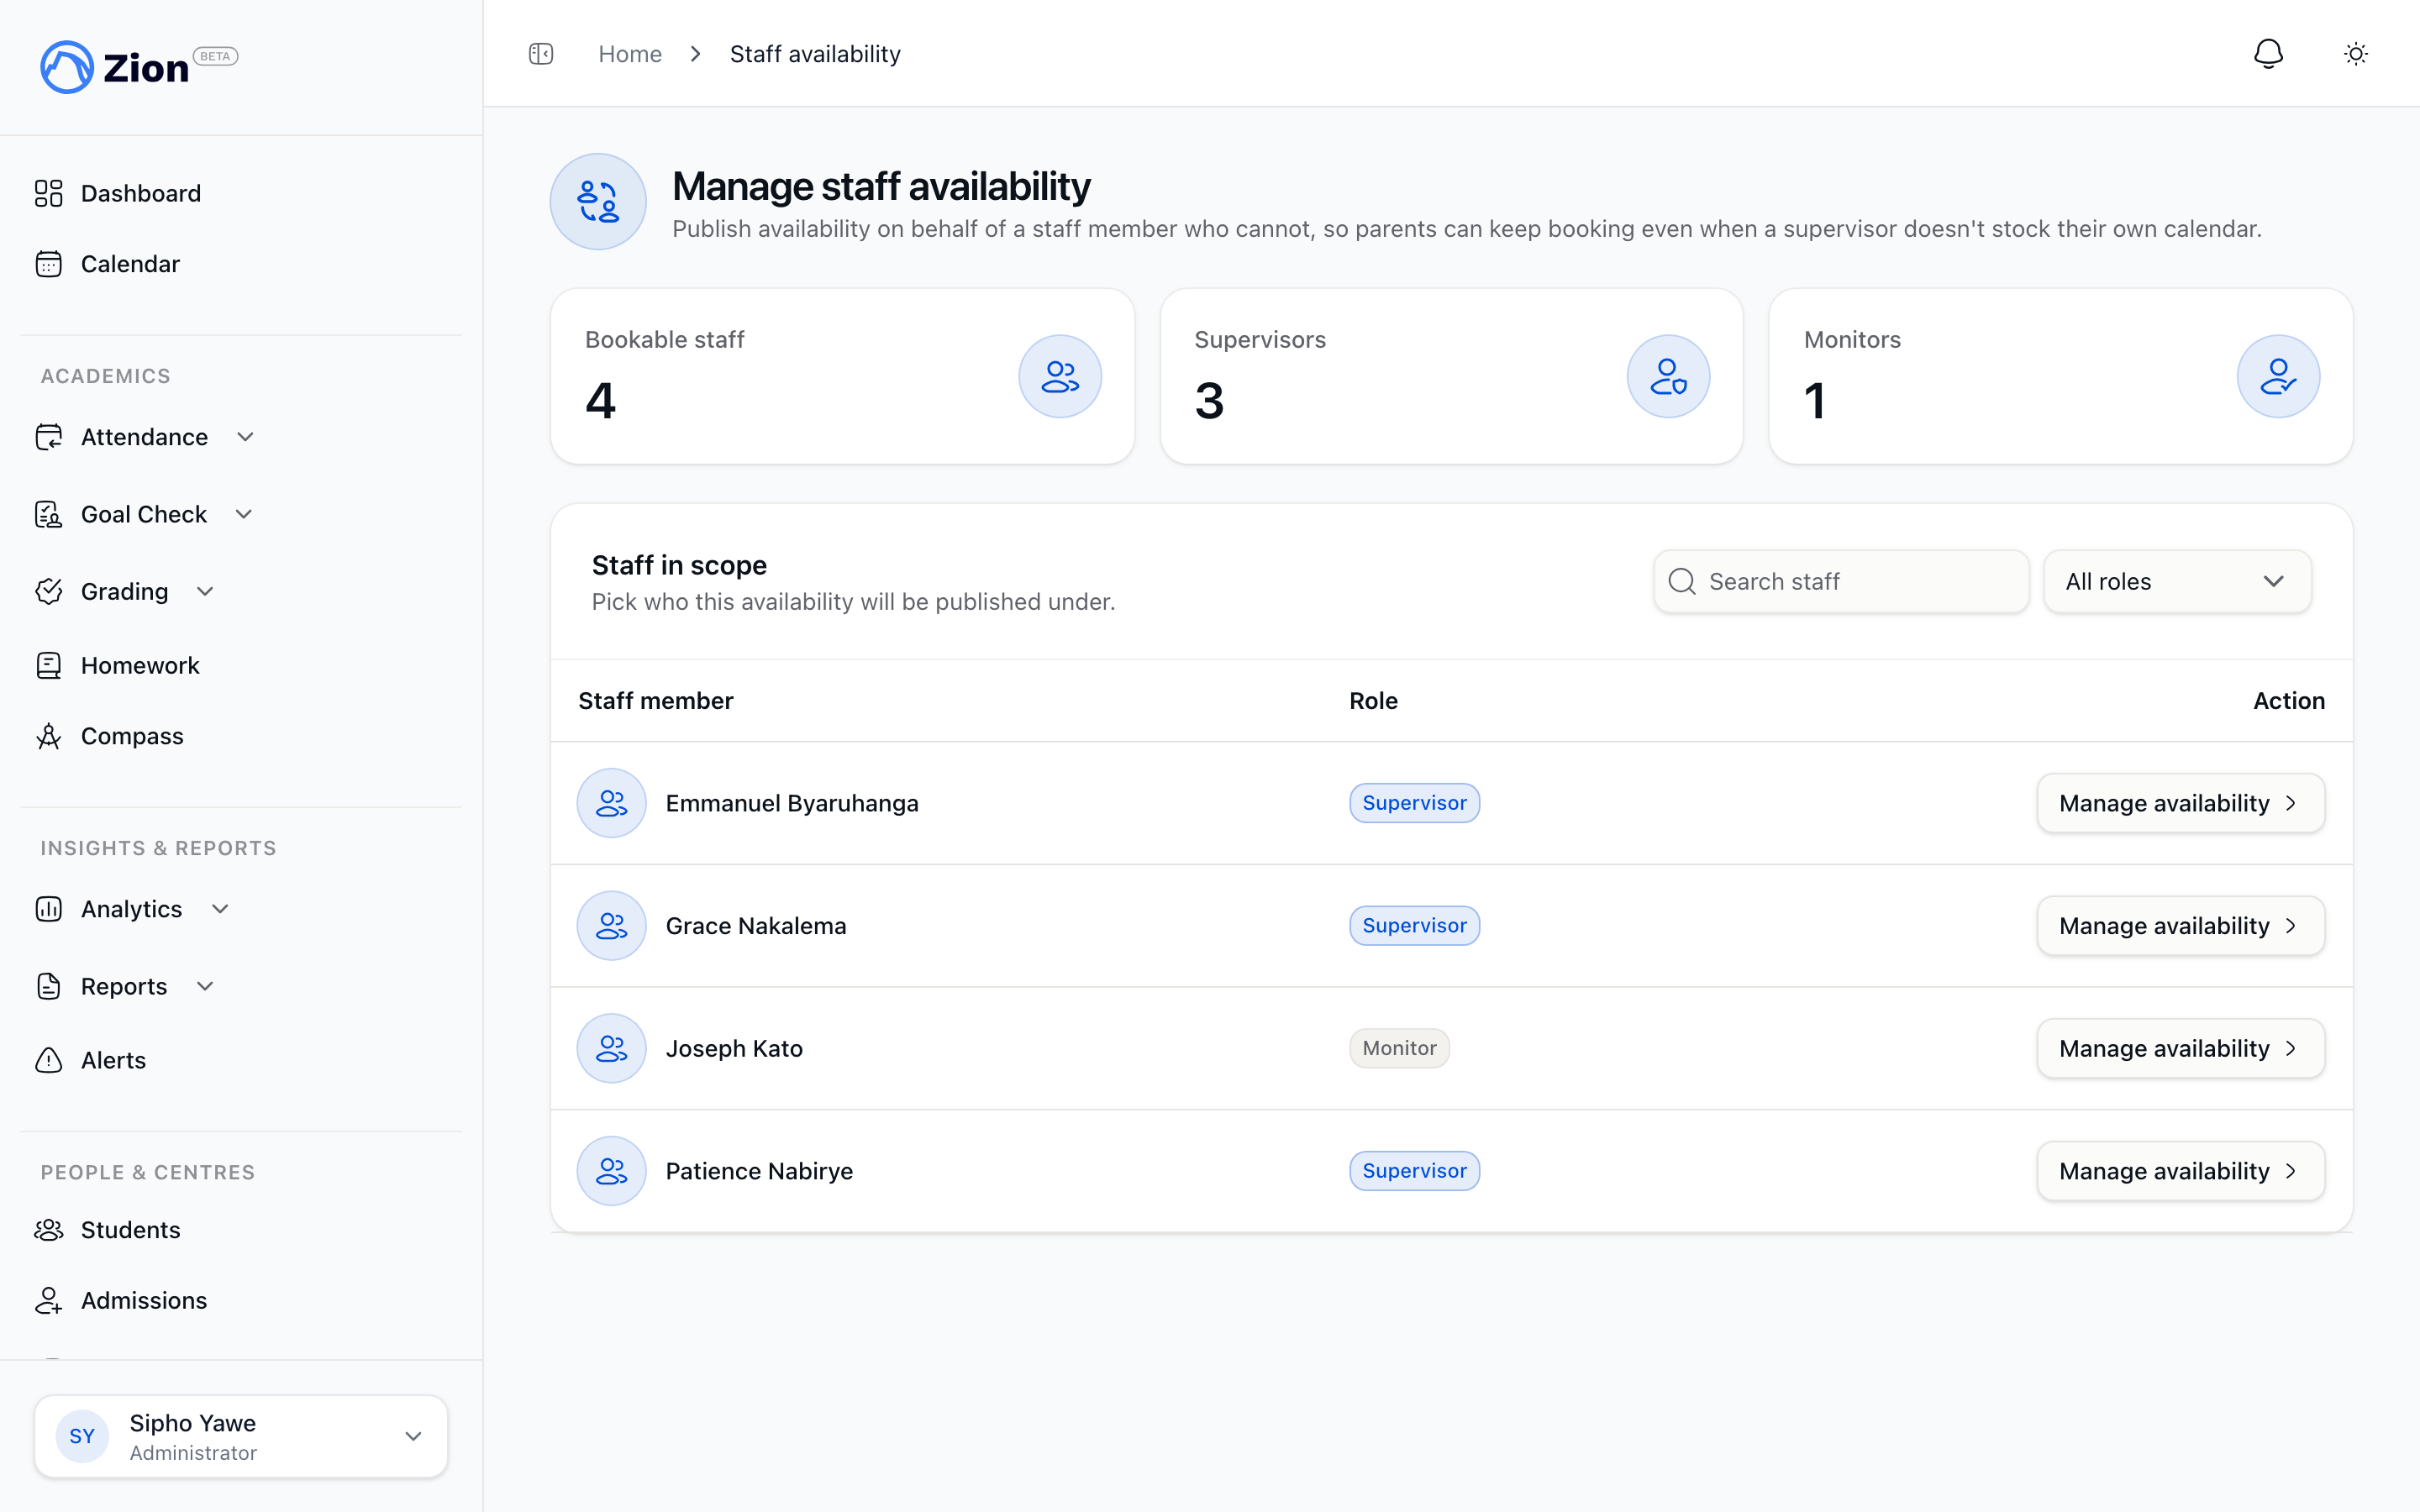Screen dimensions: 2420x1512
Task: Click the Staff availability breadcrumb
Action: [815, 54]
